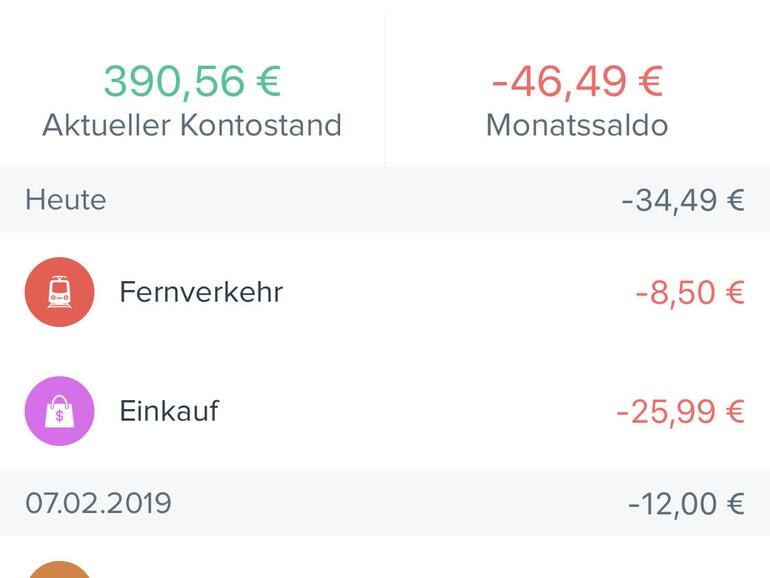Tap the -34,49 € daily total for Heute

coord(683,200)
